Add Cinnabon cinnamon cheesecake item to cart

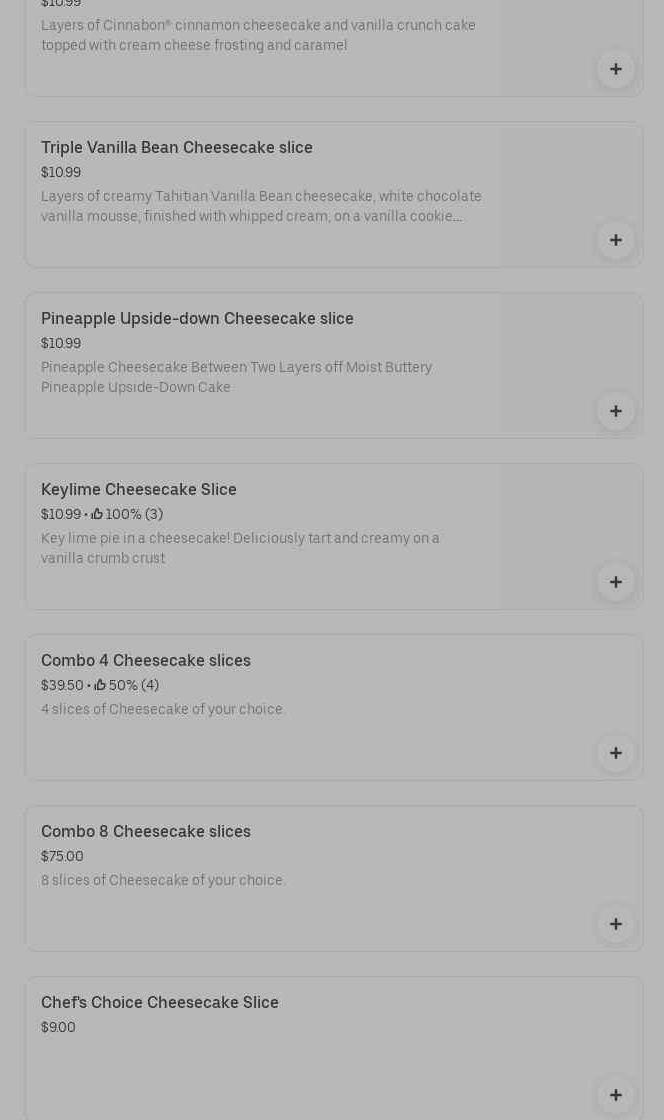point(615,69)
